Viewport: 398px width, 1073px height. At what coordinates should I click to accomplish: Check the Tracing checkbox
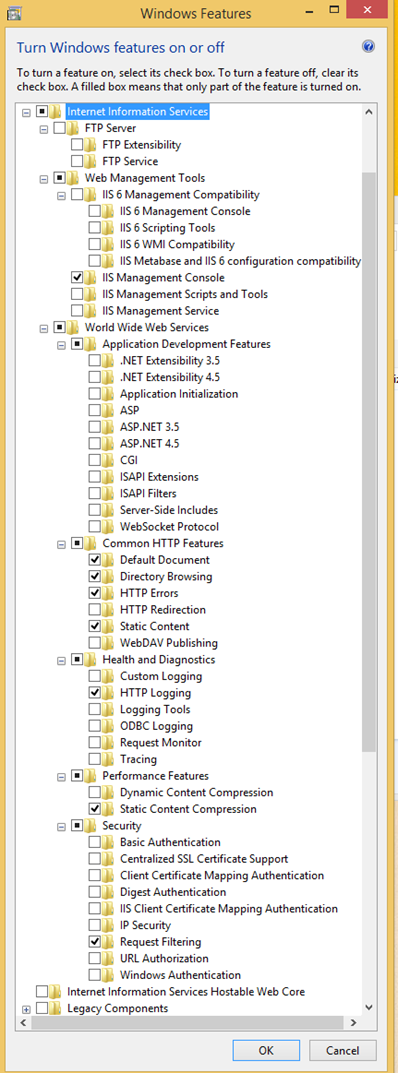tap(94, 759)
